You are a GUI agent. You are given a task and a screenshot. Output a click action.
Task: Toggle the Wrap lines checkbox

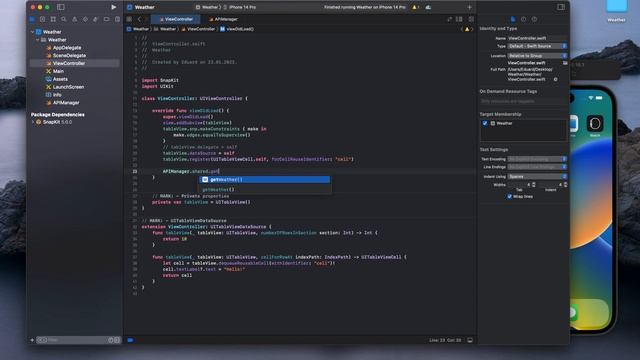tap(509, 197)
